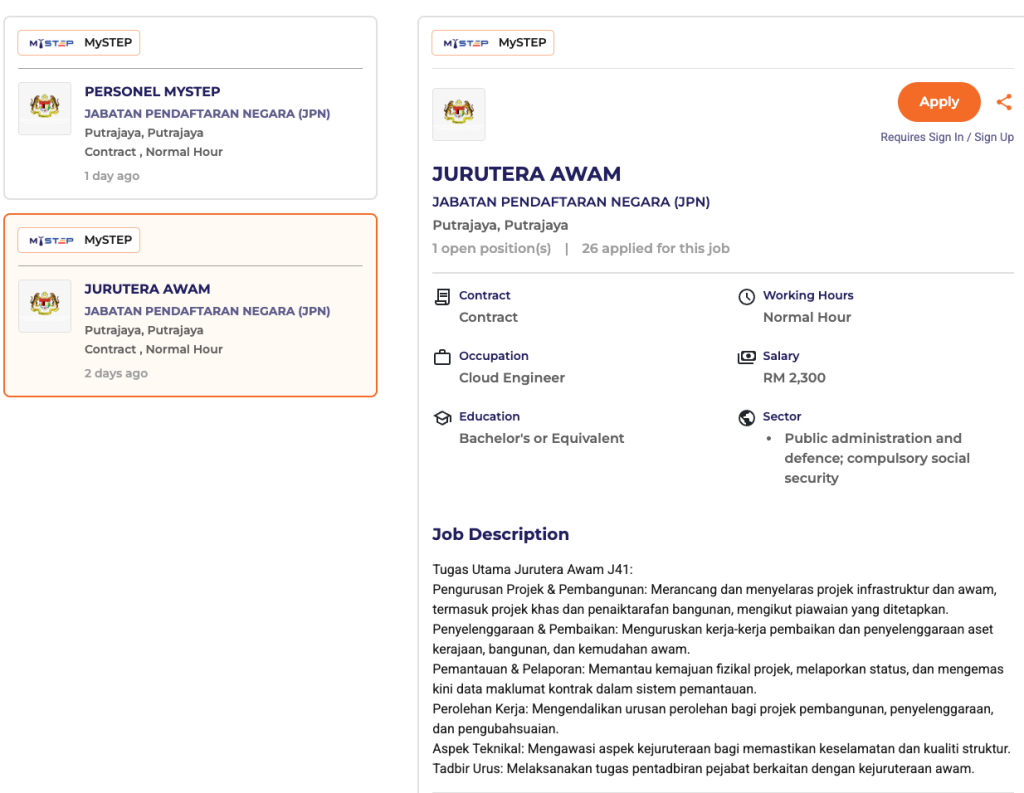1024x793 pixels.
Task: Click the orange share icon
Action: tap(1004, 102)
